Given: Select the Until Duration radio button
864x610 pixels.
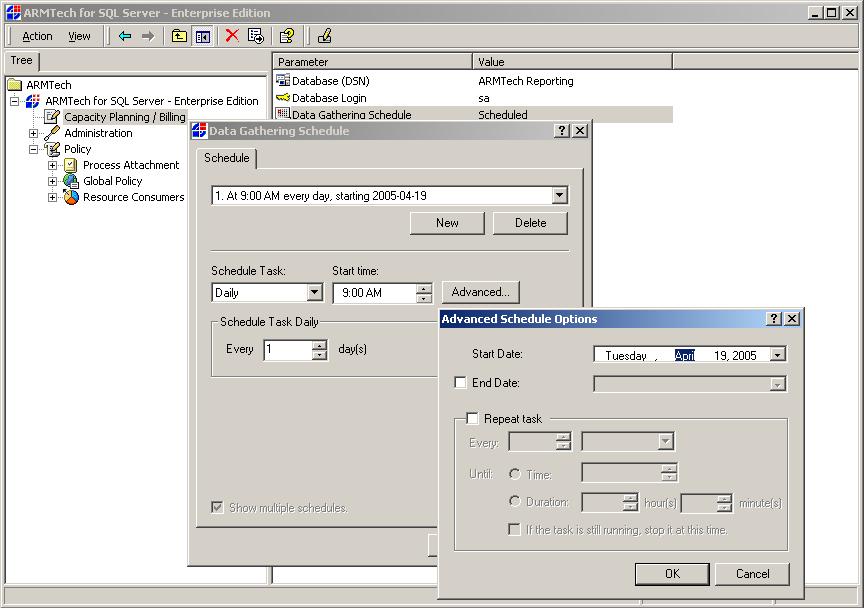Looking at the screenshot, I should (x=515, y=501).
